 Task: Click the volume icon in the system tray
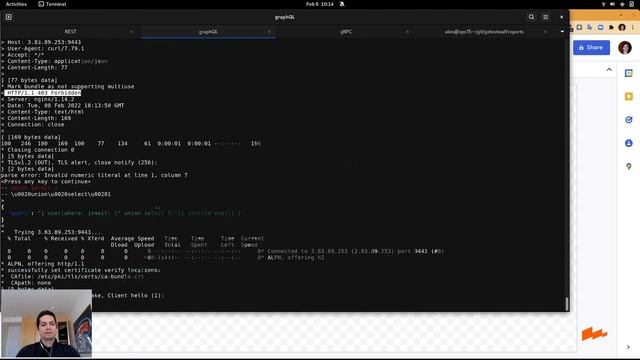(x=612, y=4)
